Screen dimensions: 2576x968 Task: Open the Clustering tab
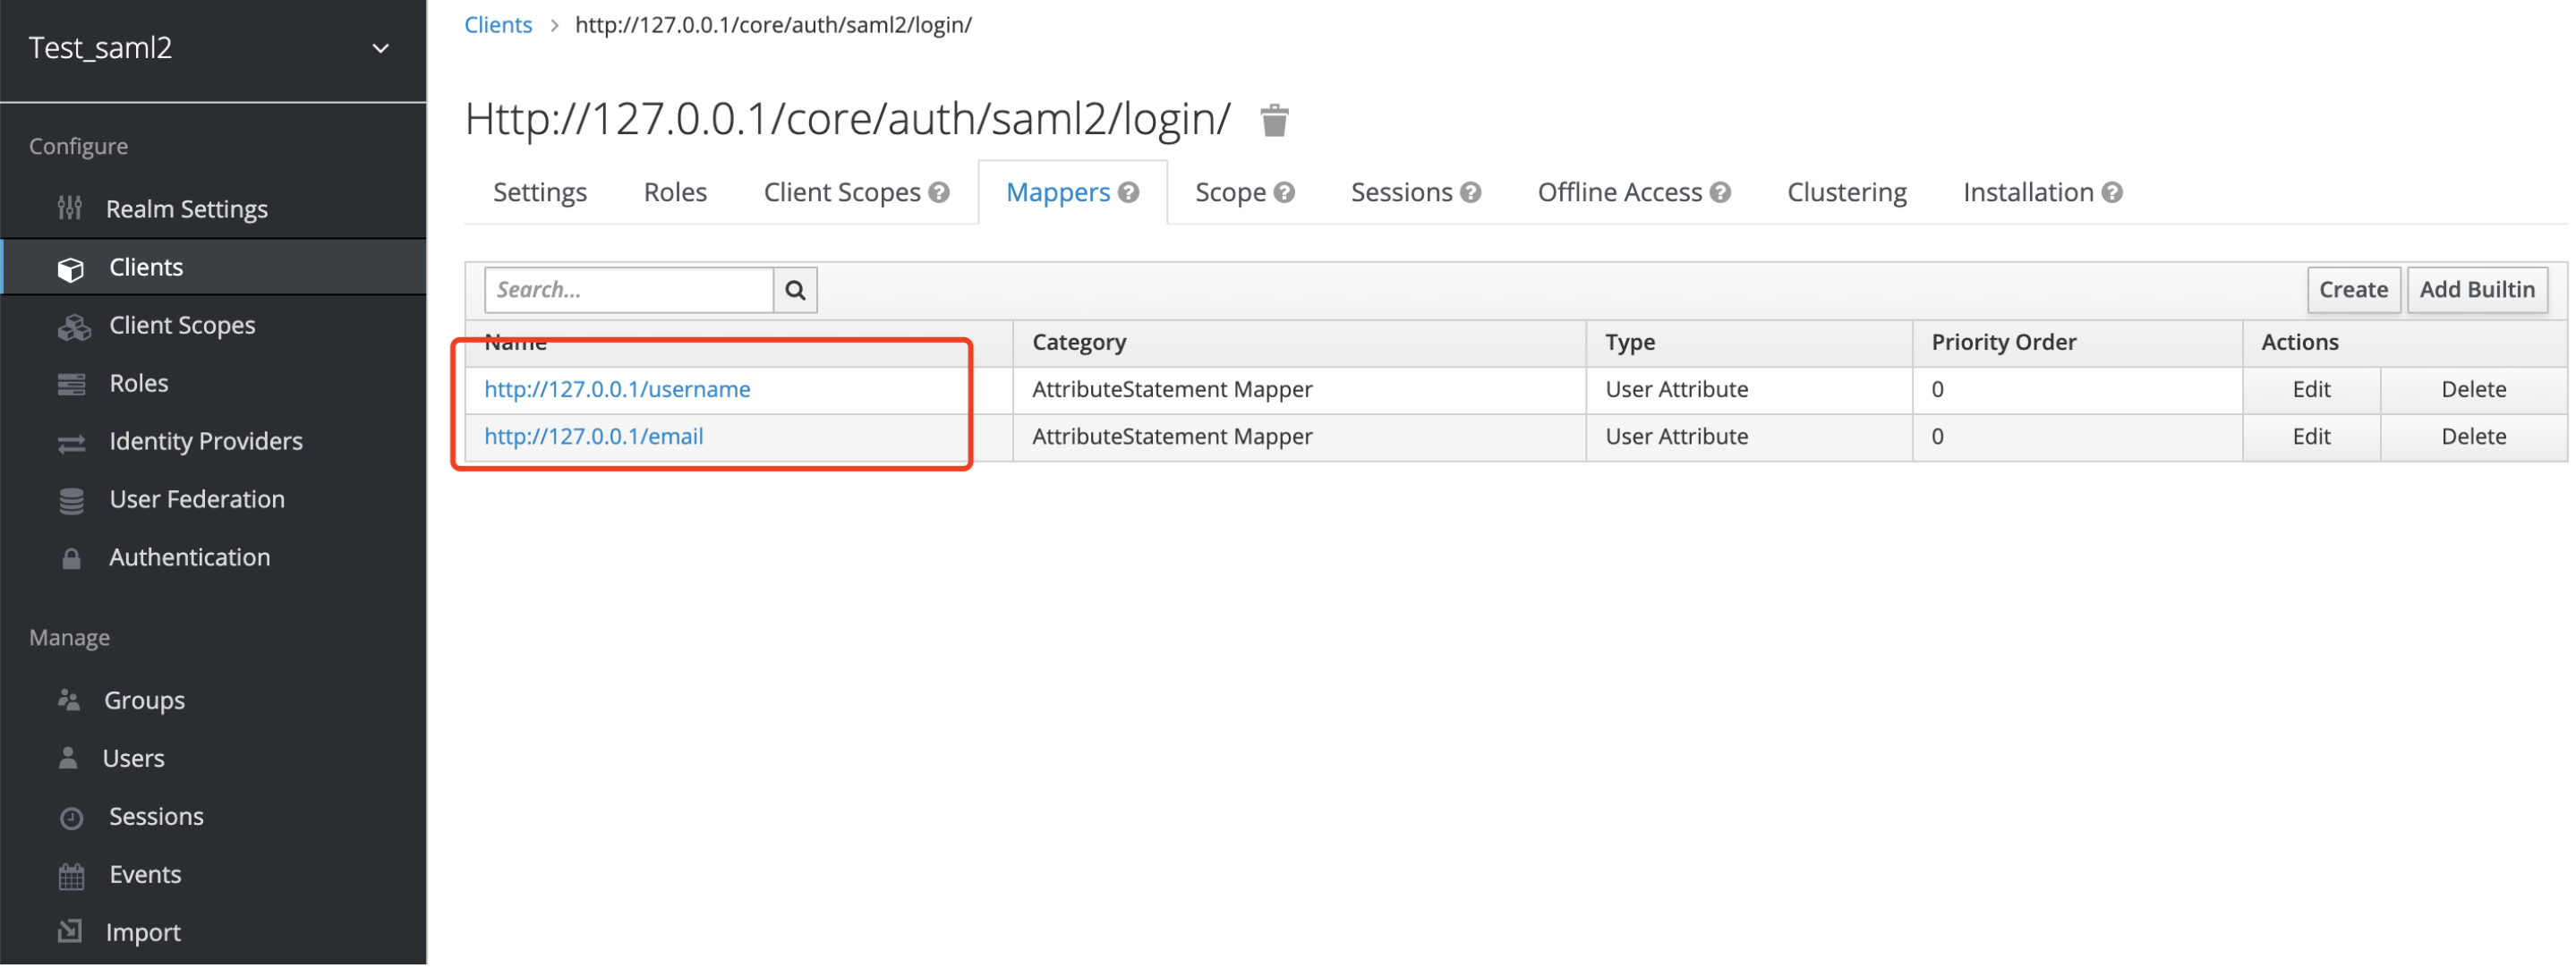pyautogui.click(x=1846, y=192)
